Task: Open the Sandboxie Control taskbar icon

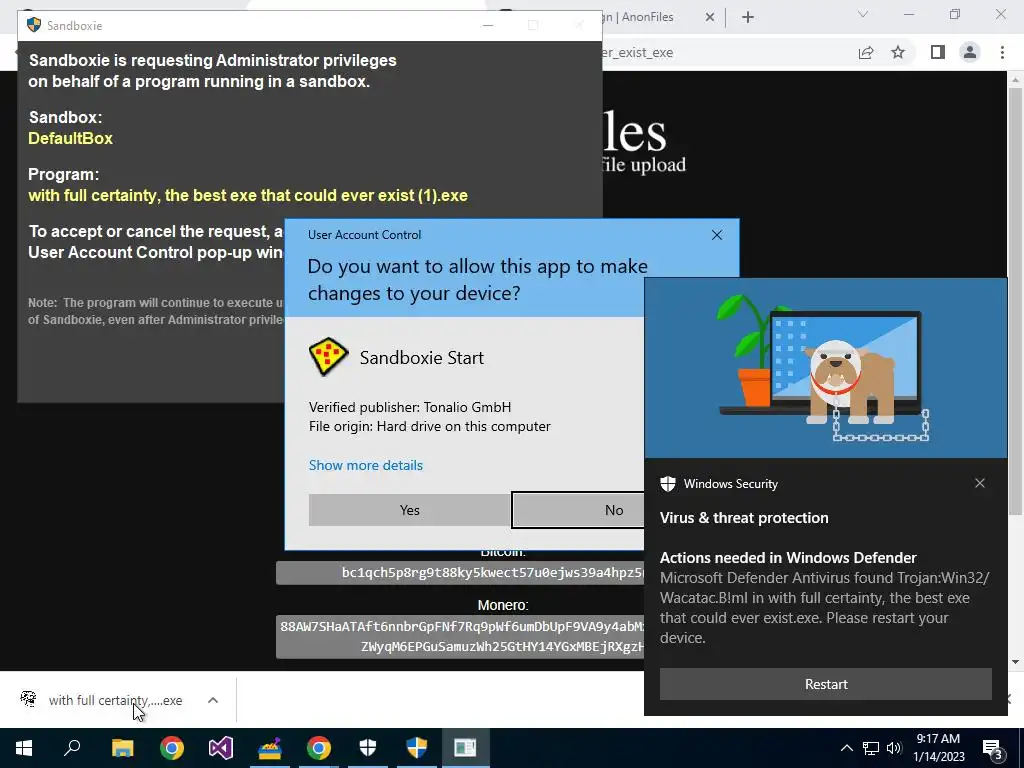Action: [270, 748]
